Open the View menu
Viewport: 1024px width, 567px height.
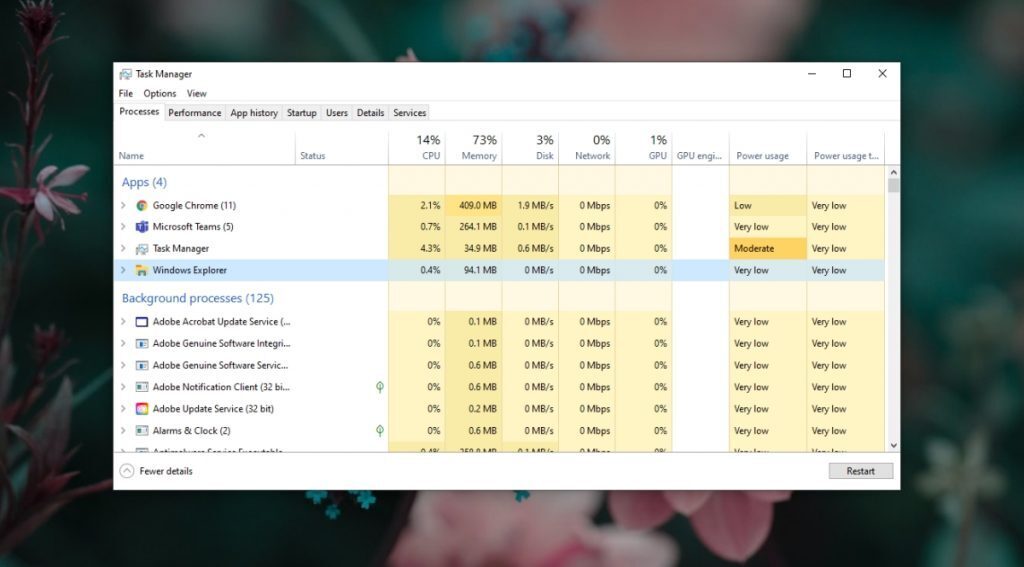197,93
